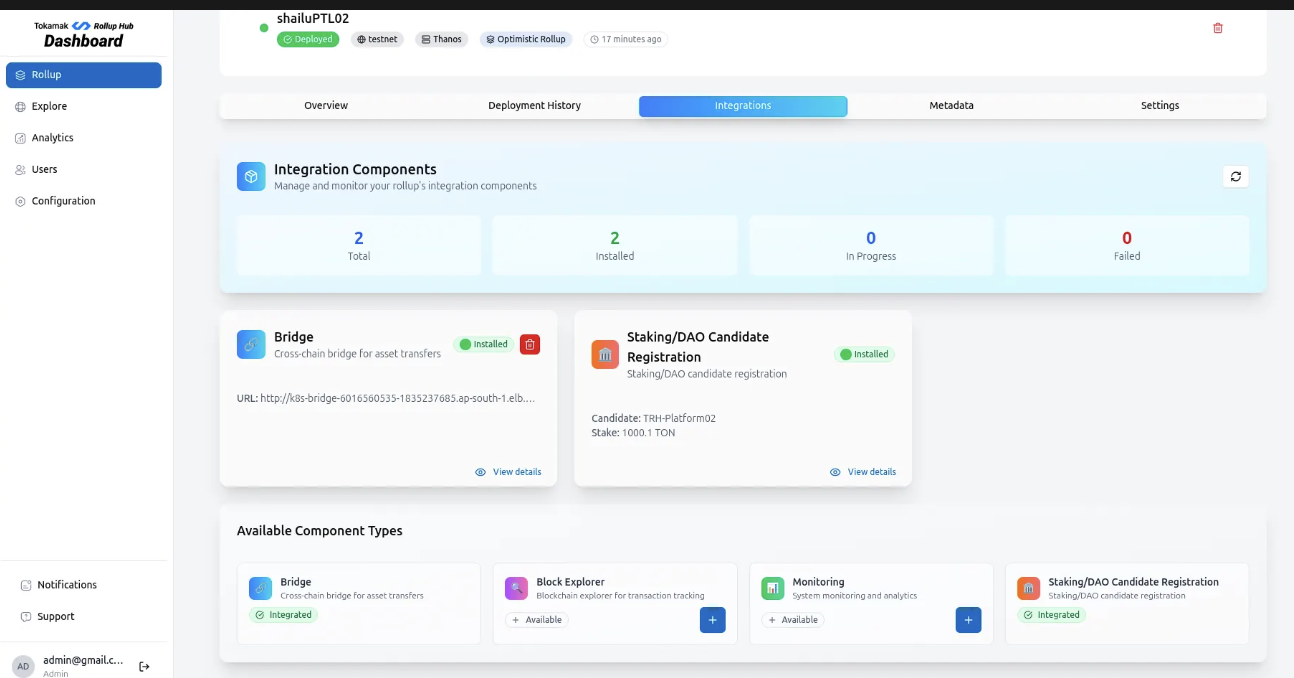This screenshot has height=678, width=1294.
Task: Open the Metadata tab
Action: pos(951,106)
